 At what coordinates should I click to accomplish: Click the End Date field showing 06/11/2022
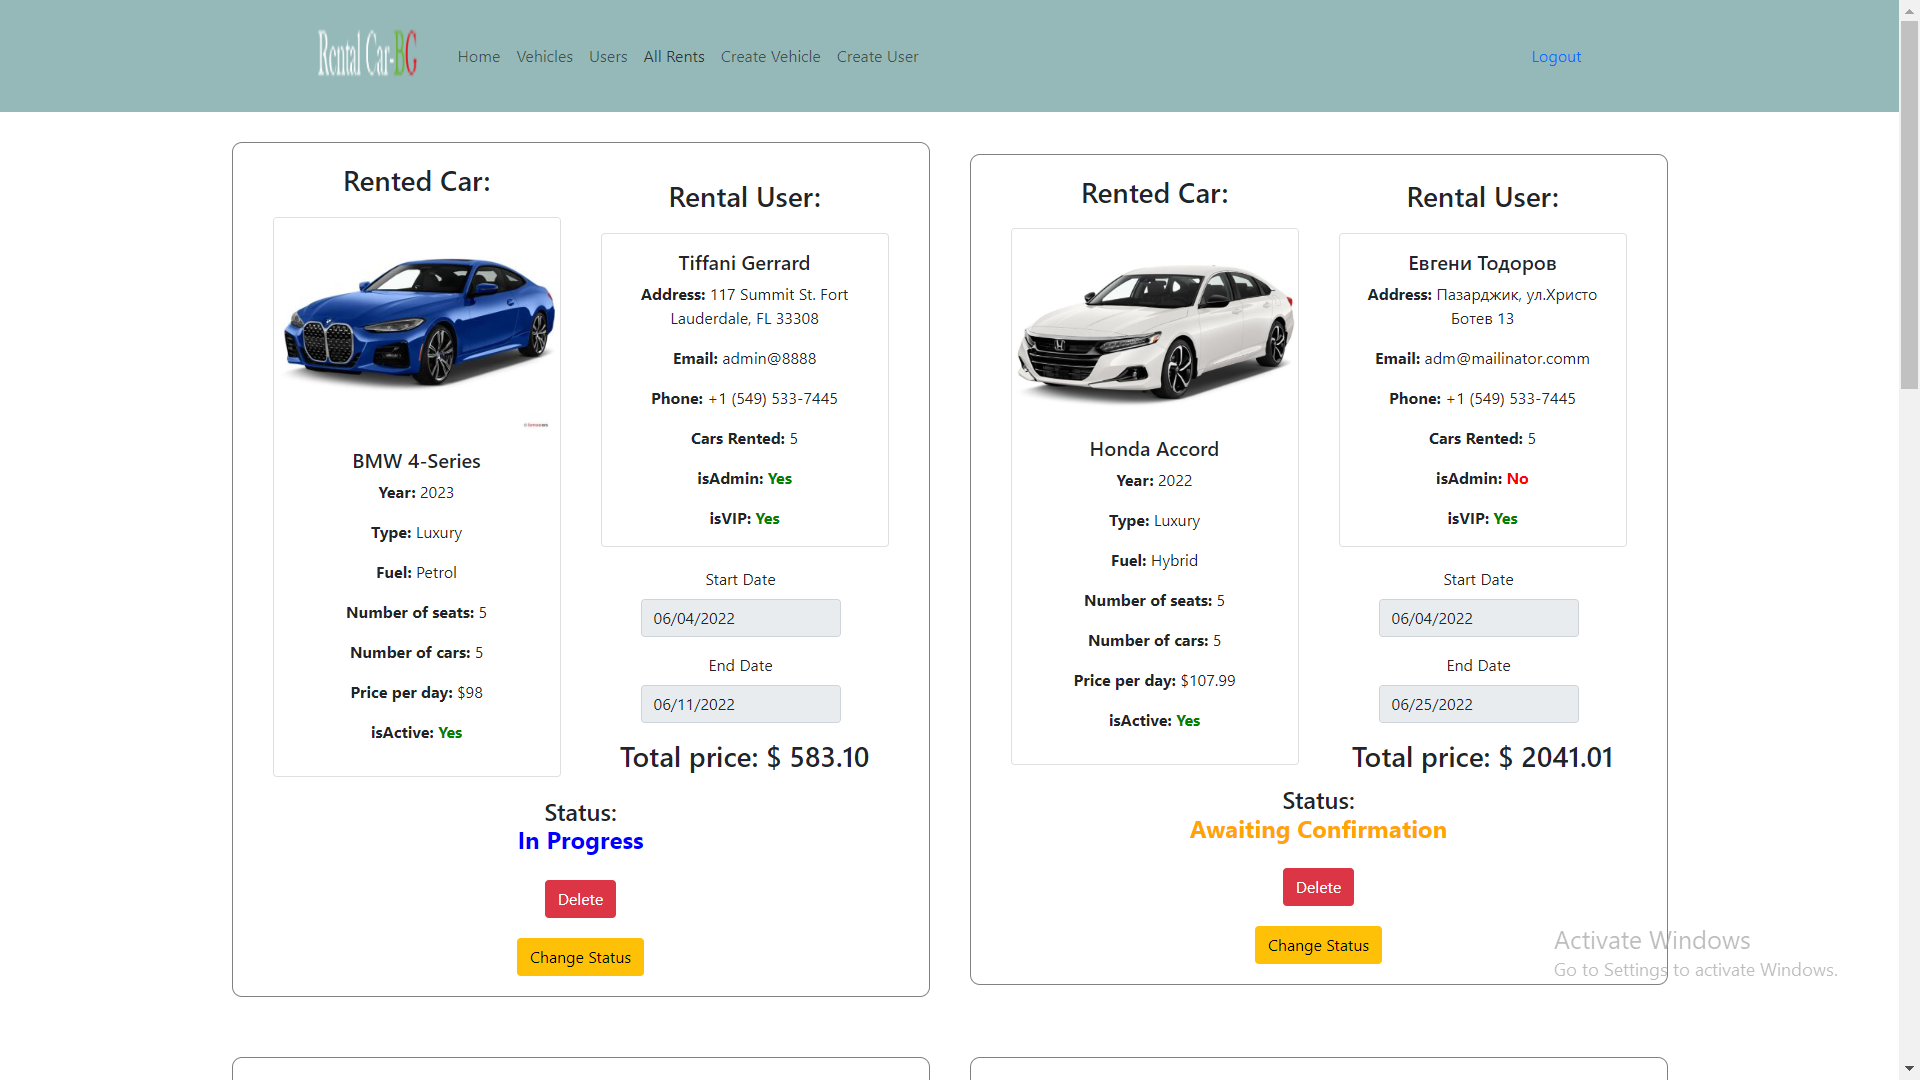click(x=740, y=704)
